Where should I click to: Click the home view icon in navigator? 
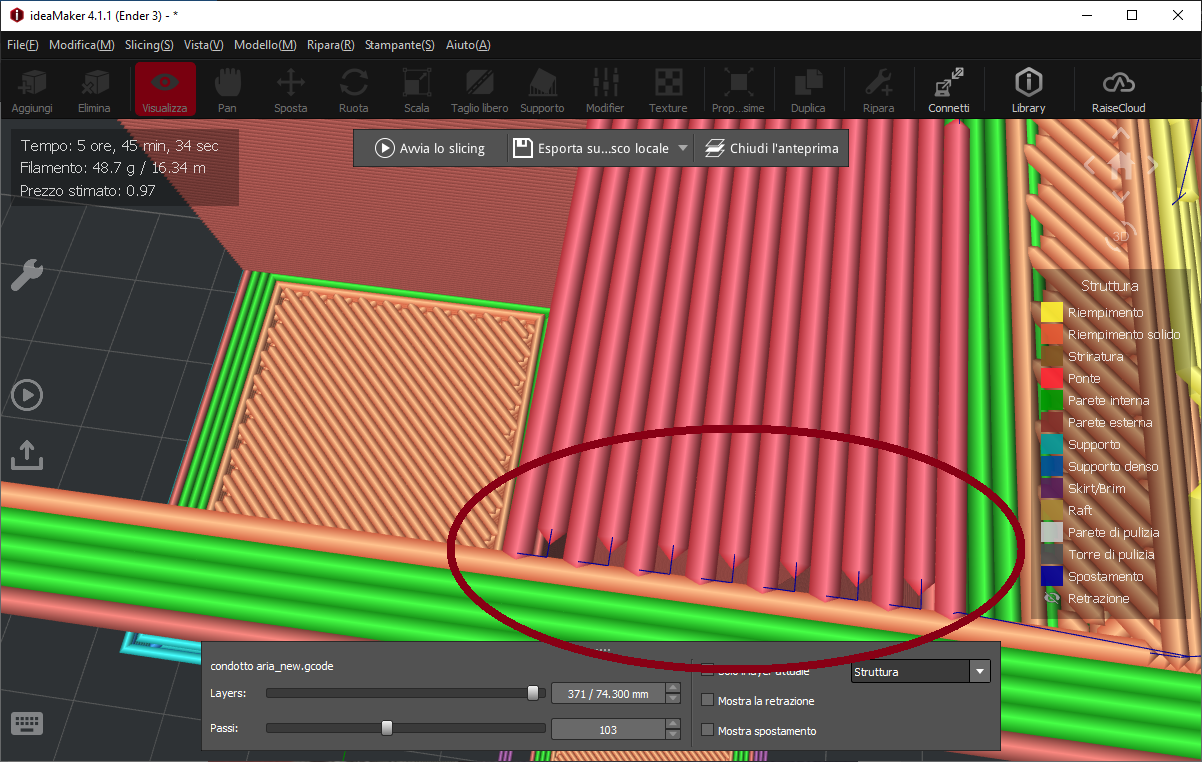tap(1121, 167)
